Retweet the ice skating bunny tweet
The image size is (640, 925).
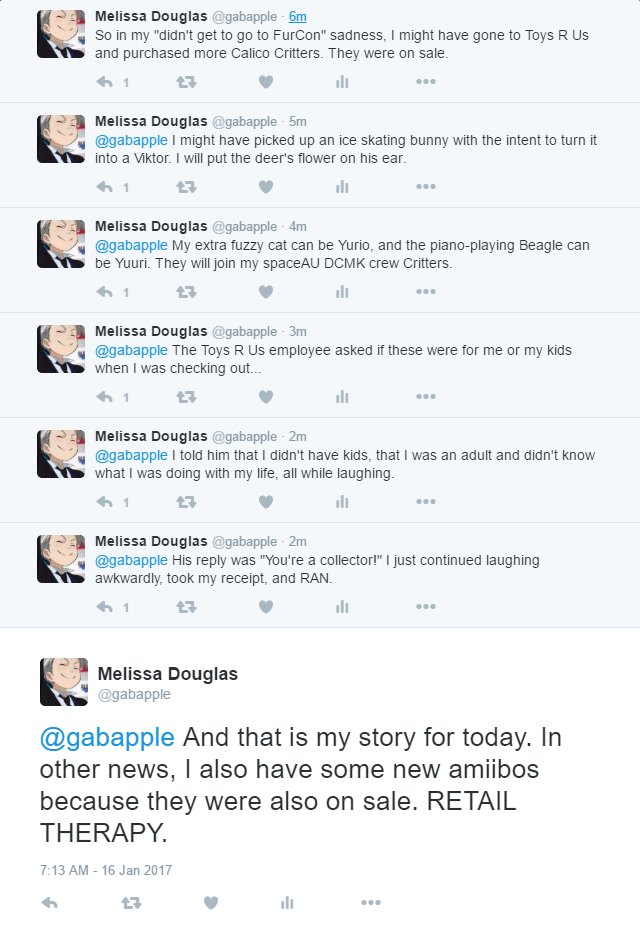186,187
